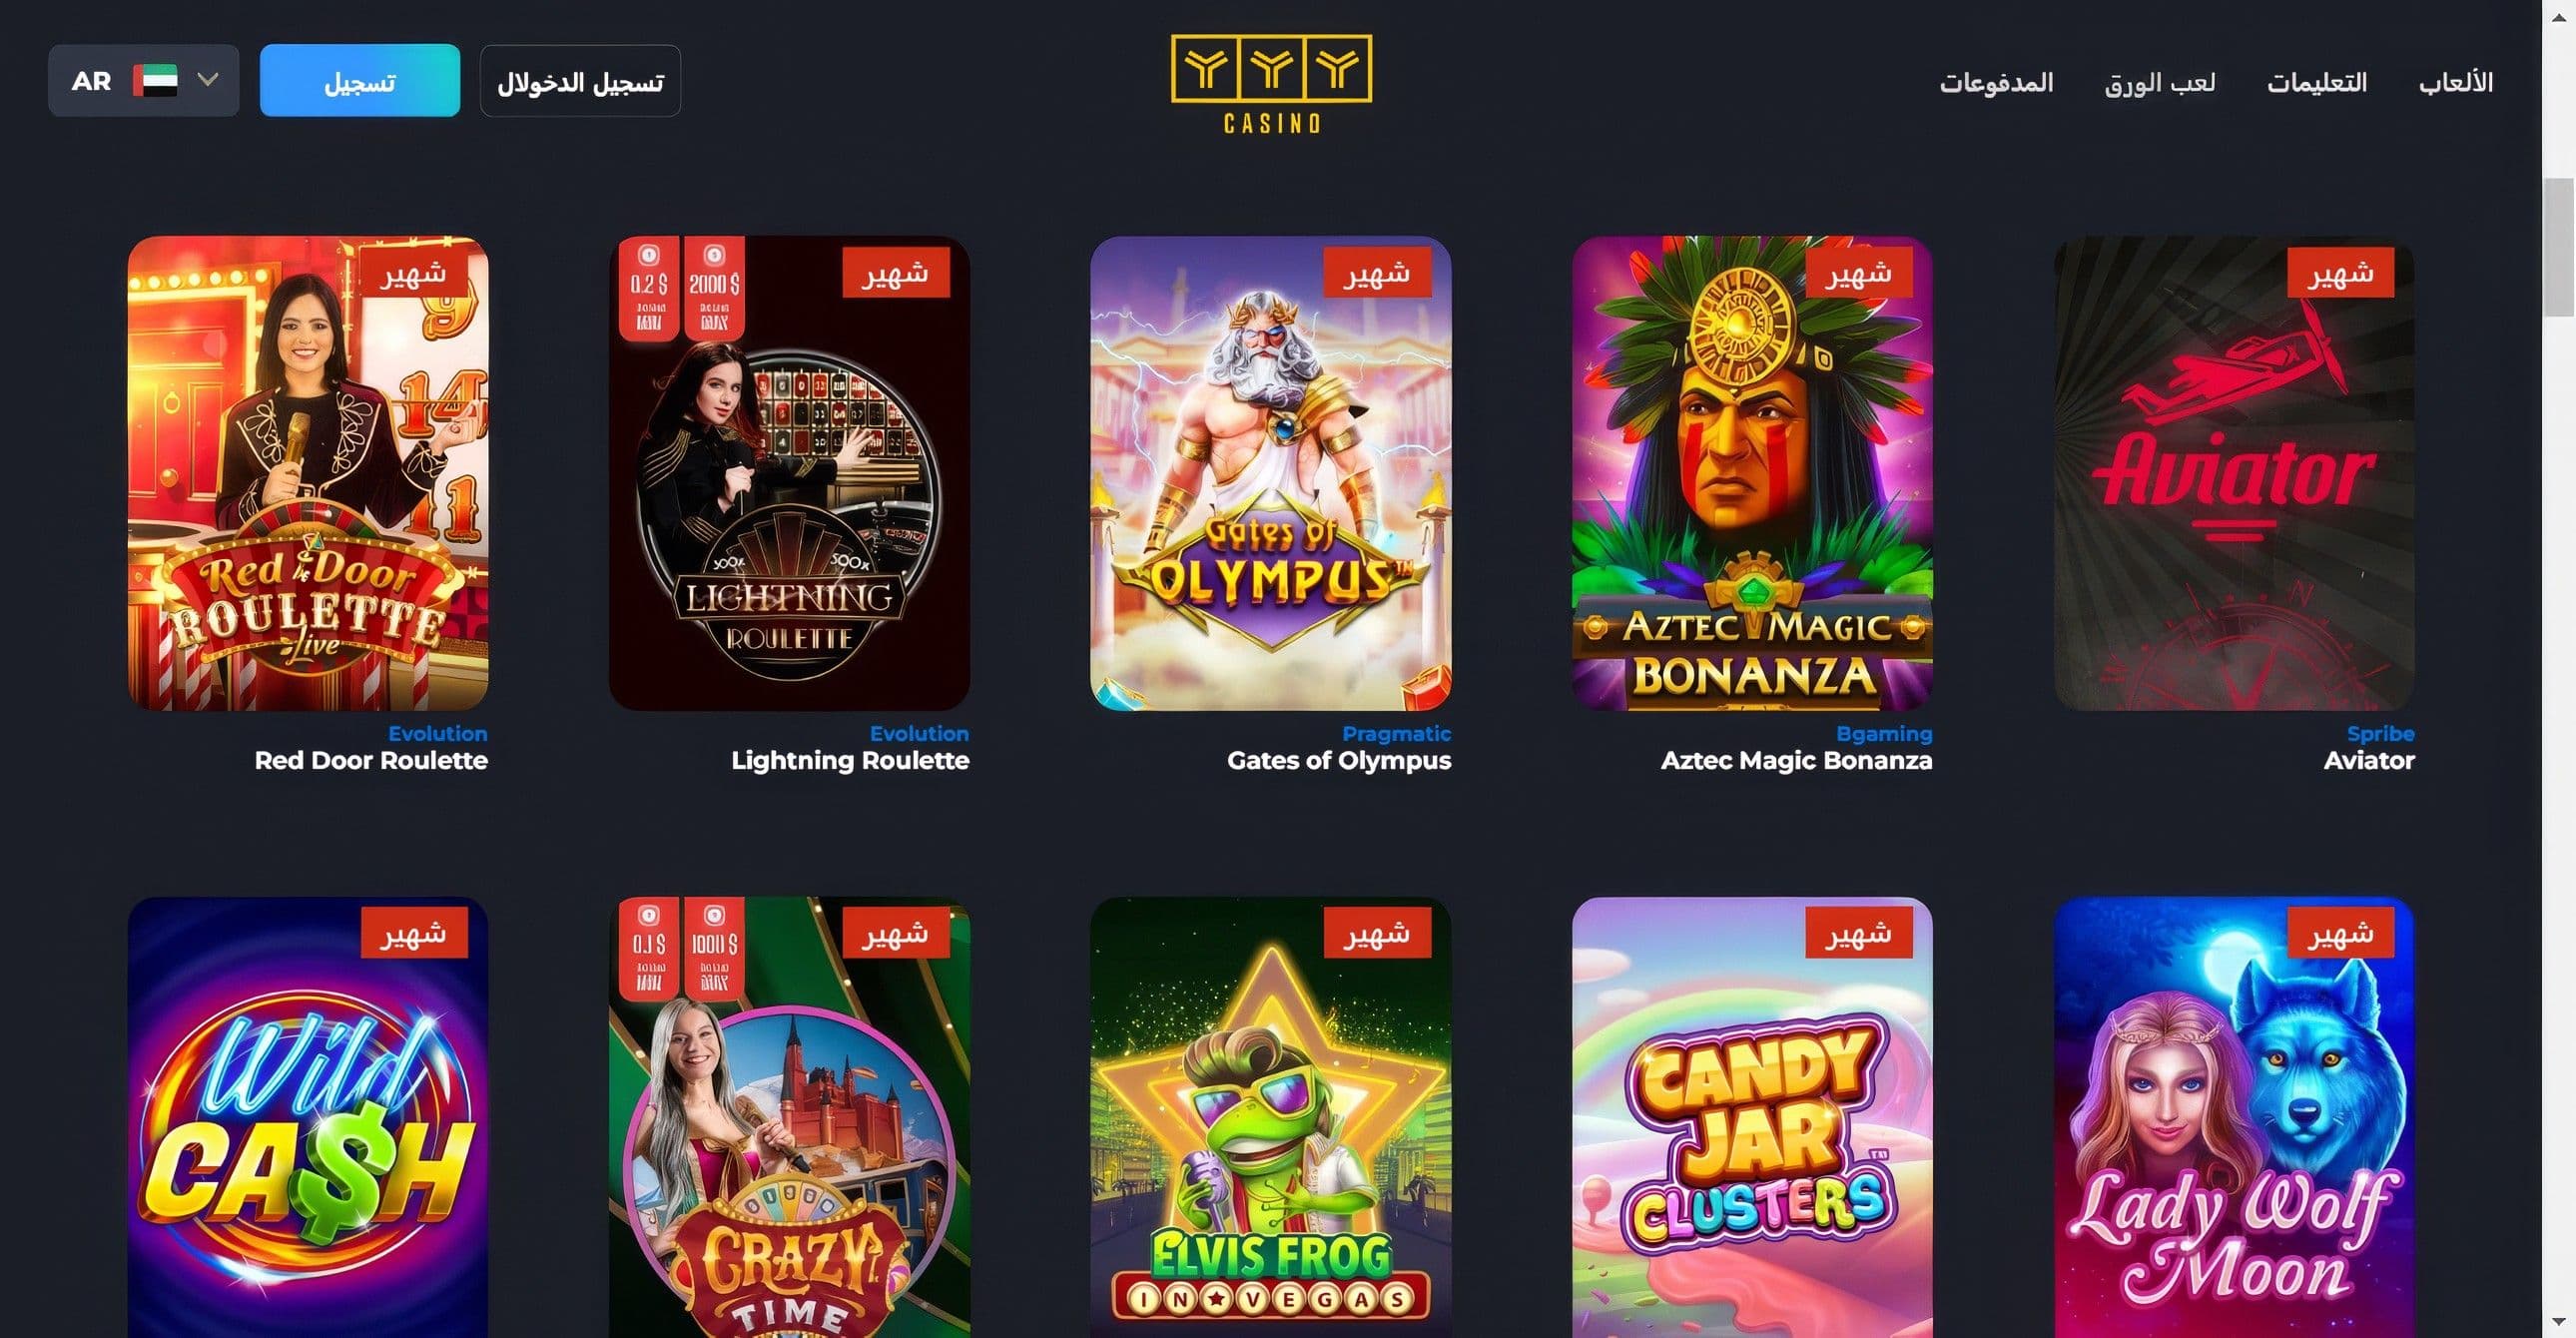Click the شهير badge on Wild Cash
Viewport: 2576px width, 1338px height.
point(414,933)
